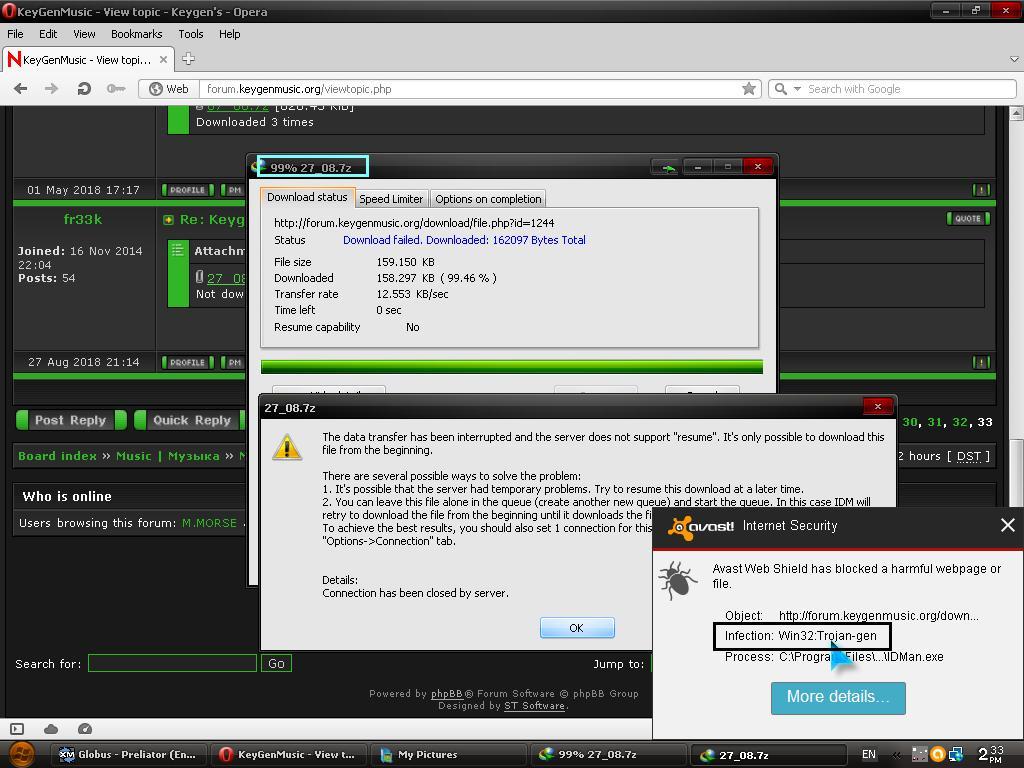Reload the page with the refresh icon

coord(84,89)
